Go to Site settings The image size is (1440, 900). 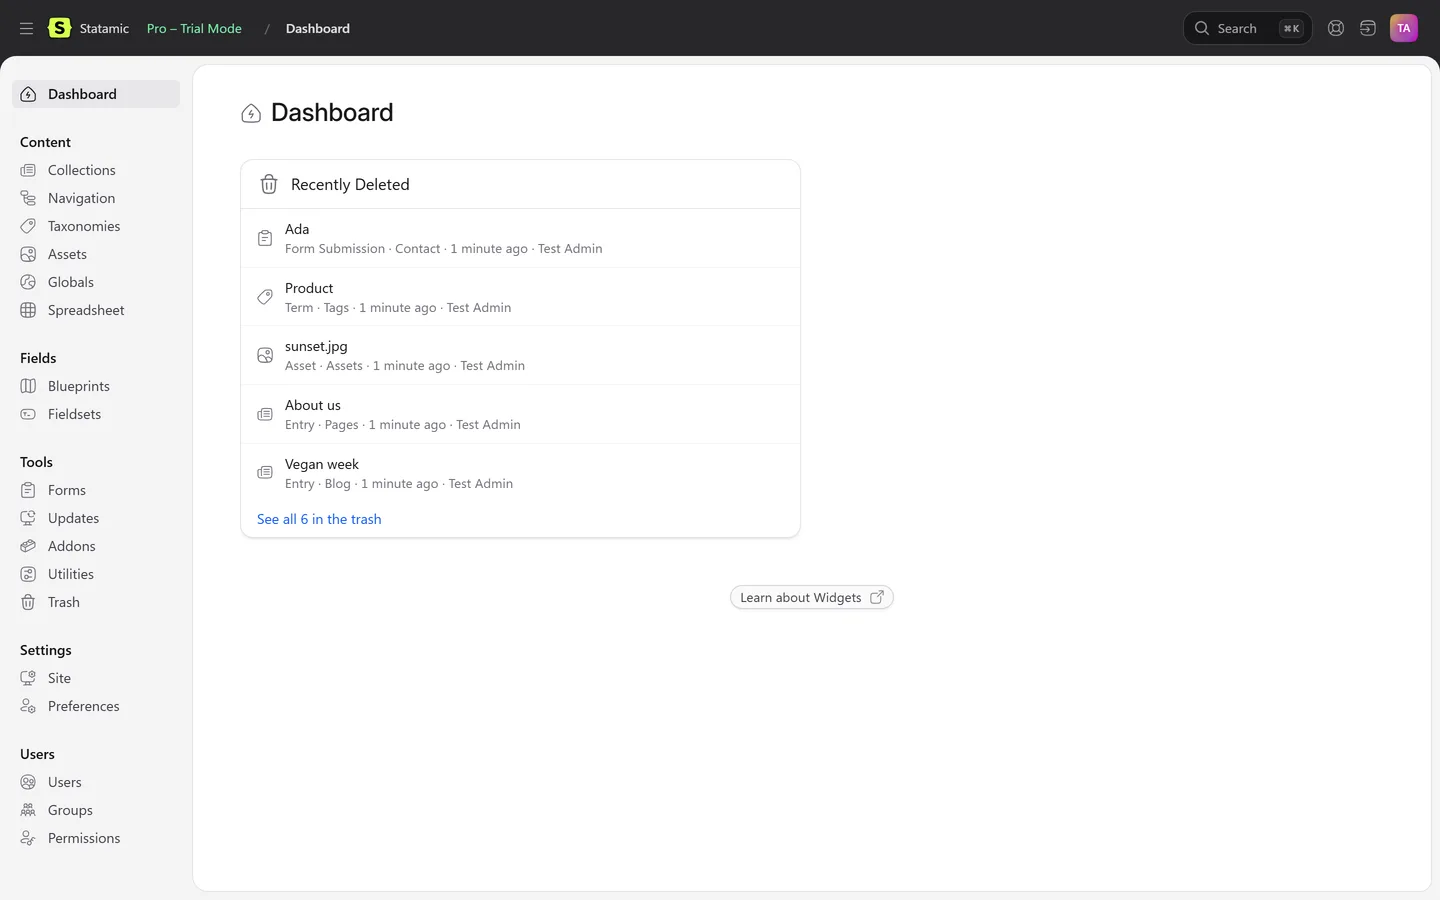point(96,678)
